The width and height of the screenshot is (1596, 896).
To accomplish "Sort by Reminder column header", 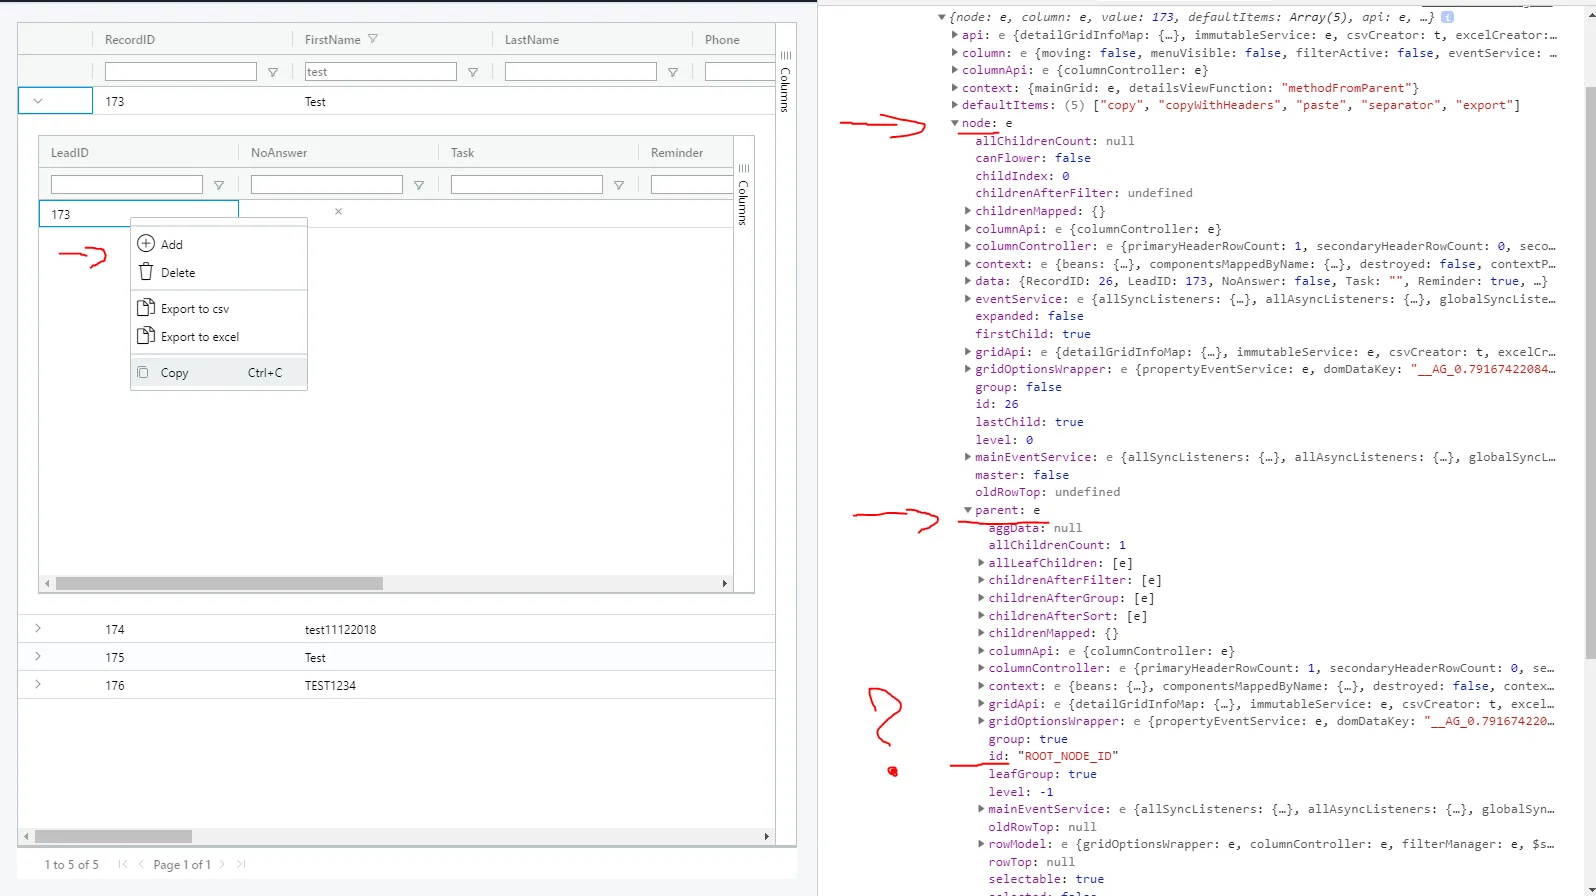I will (x=677, y=153).
